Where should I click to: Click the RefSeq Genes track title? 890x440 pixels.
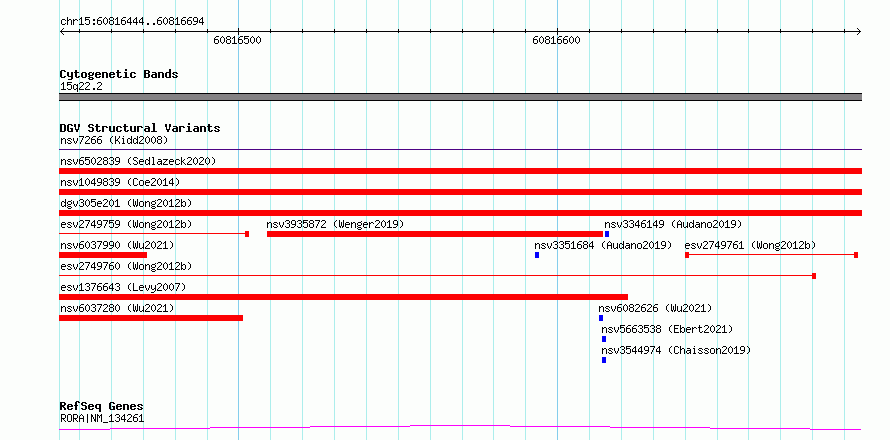coord(101,407)
